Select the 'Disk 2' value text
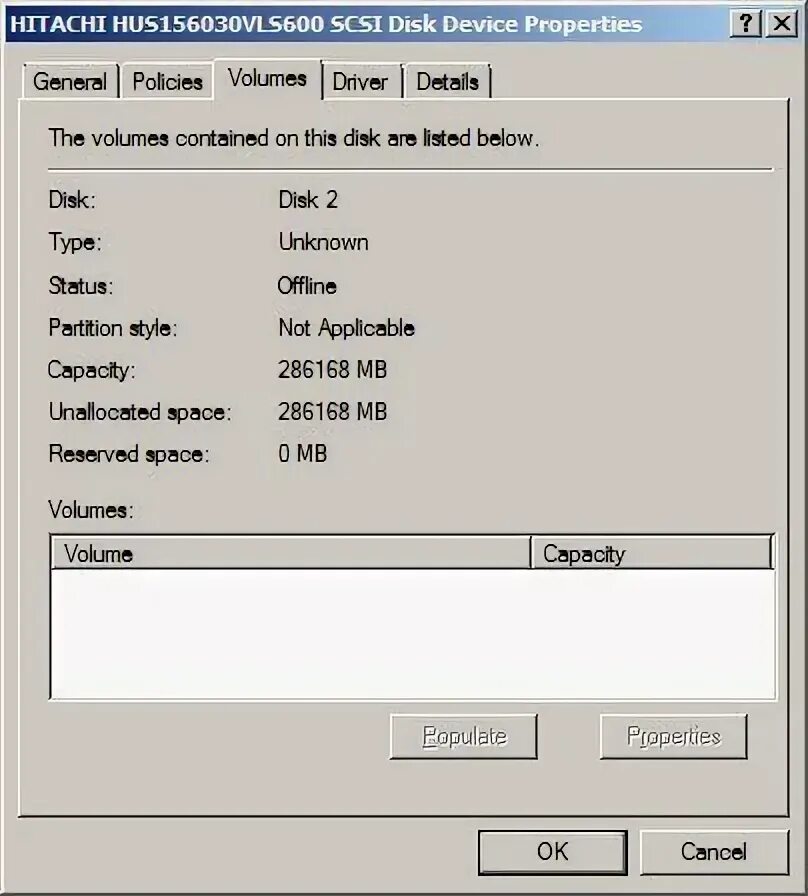The image size is (808, 896). (x=308, y=200)
